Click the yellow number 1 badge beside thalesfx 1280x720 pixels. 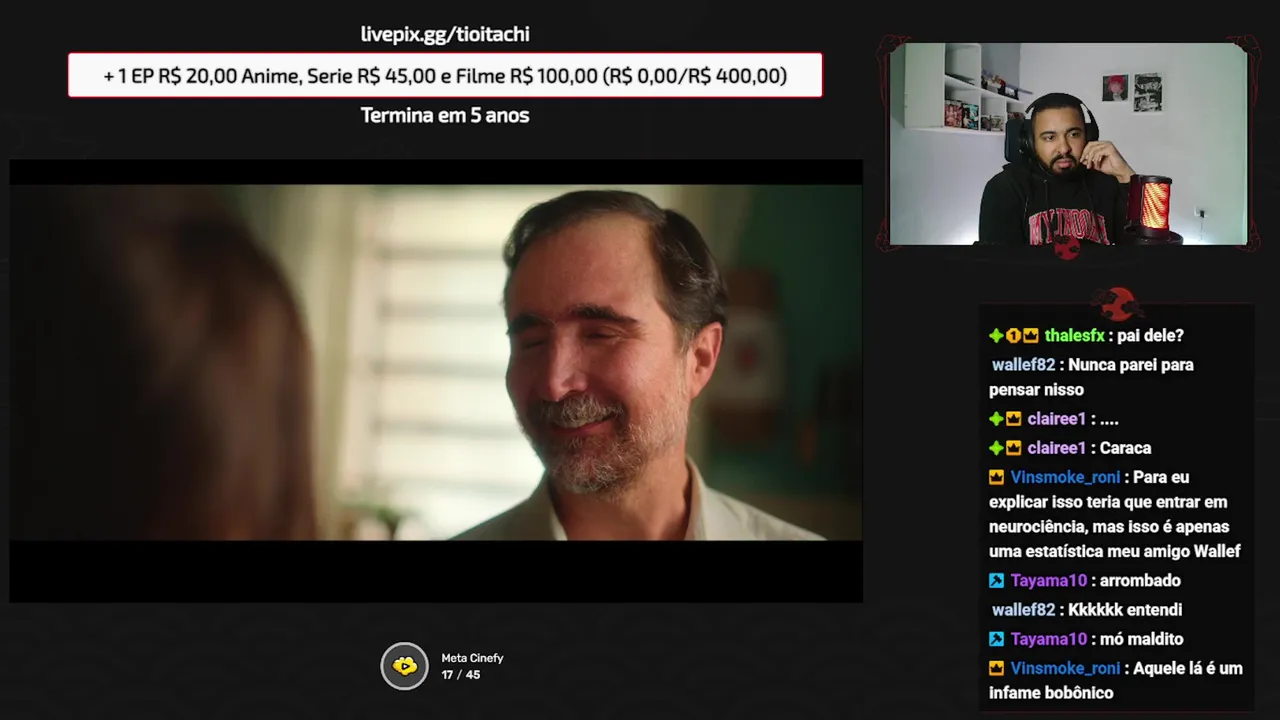[1013, 336]
